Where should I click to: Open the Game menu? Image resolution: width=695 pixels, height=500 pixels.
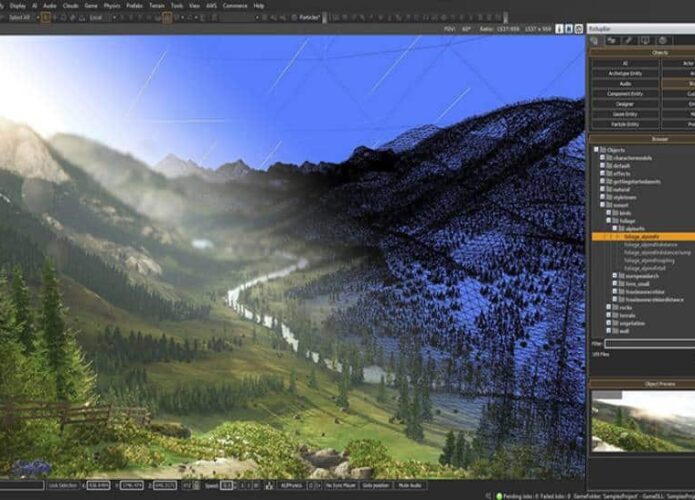tap(91, 6)
